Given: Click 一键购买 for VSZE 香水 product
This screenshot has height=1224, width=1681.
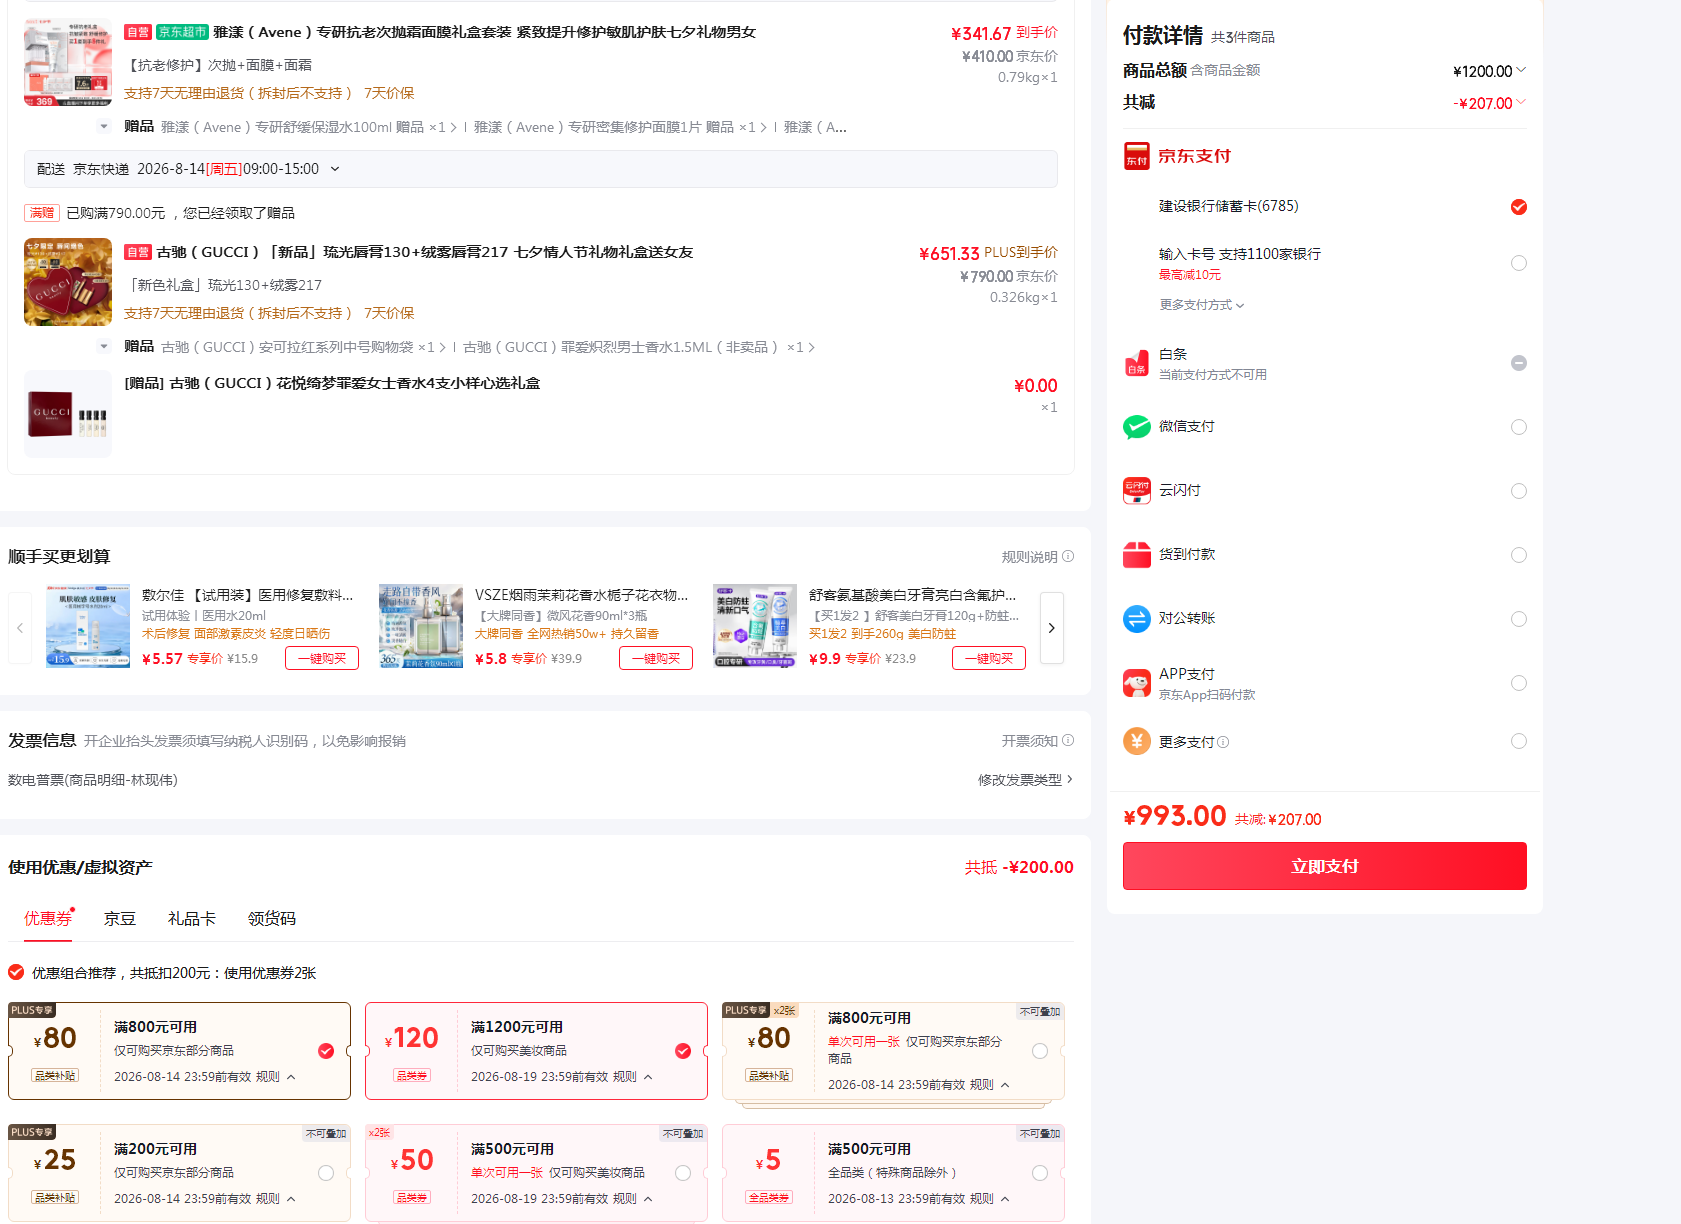Looking at the screenshot, I should 656,658.
